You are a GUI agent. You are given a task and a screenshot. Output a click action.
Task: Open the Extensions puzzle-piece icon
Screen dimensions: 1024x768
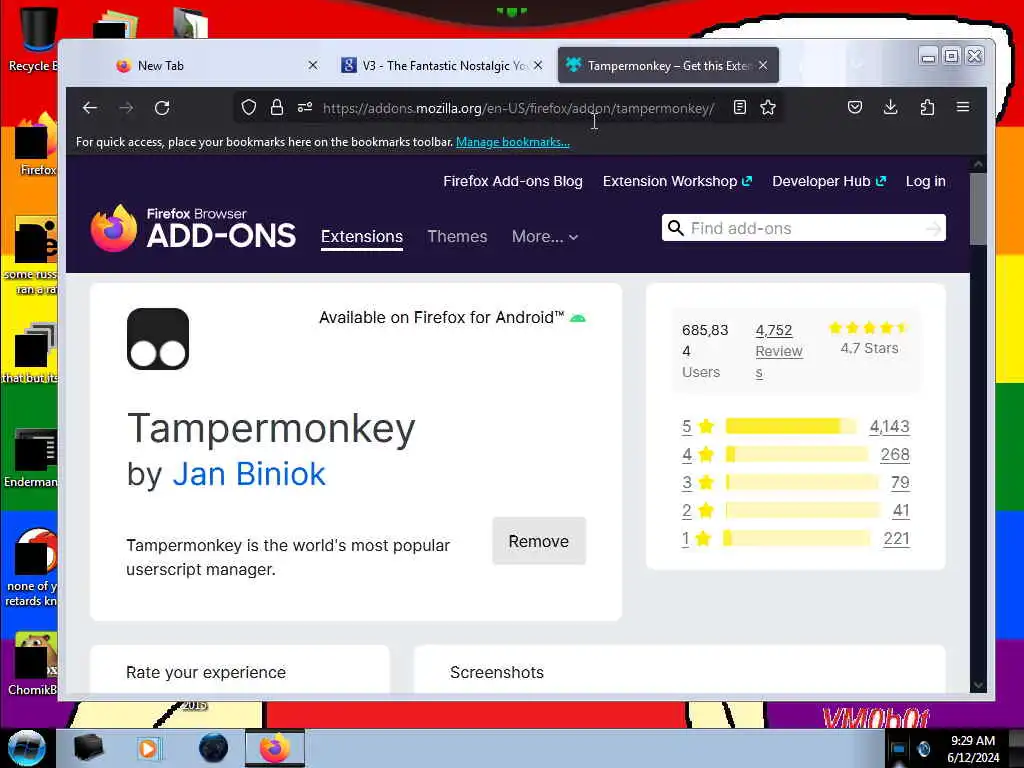(x=927, y=107)
